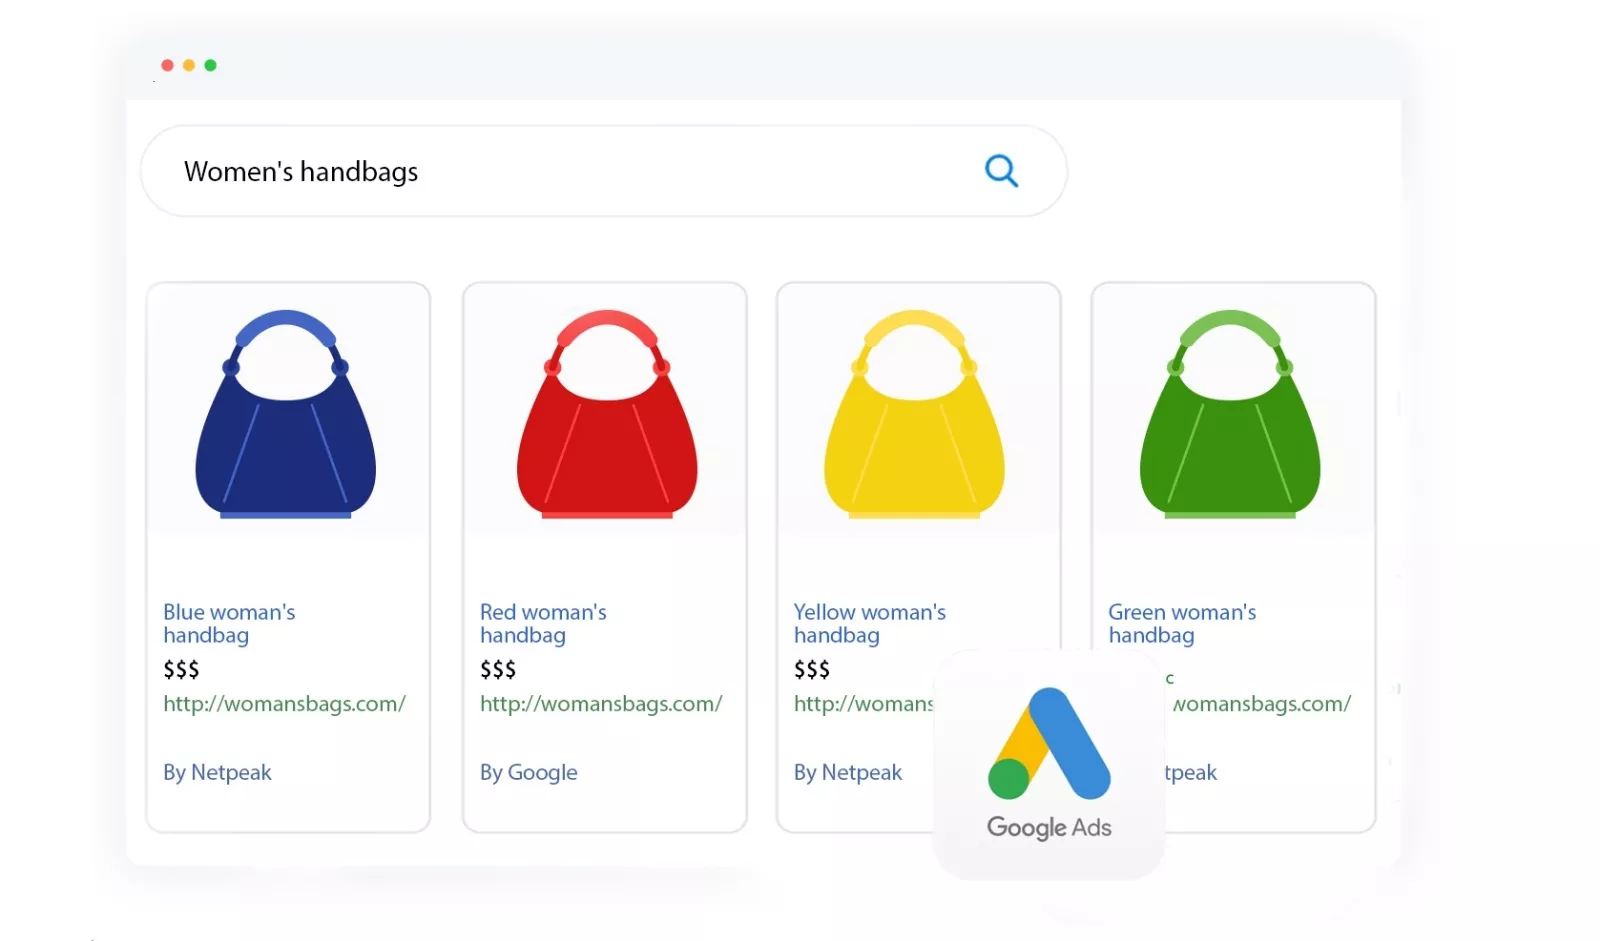Image resolution: width=1600 pixels, height=941 pixels.
Task: Click the $$$ price of yellow handbag
Action: coord(812,669)
